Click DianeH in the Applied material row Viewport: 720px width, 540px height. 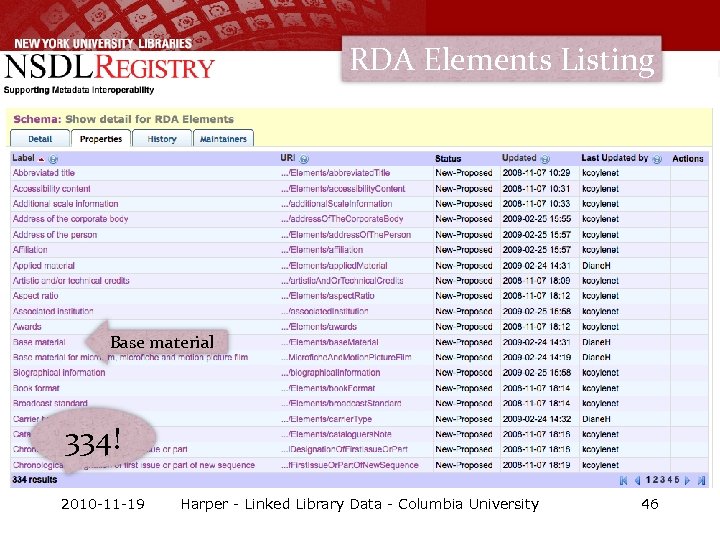click(596, 265)
